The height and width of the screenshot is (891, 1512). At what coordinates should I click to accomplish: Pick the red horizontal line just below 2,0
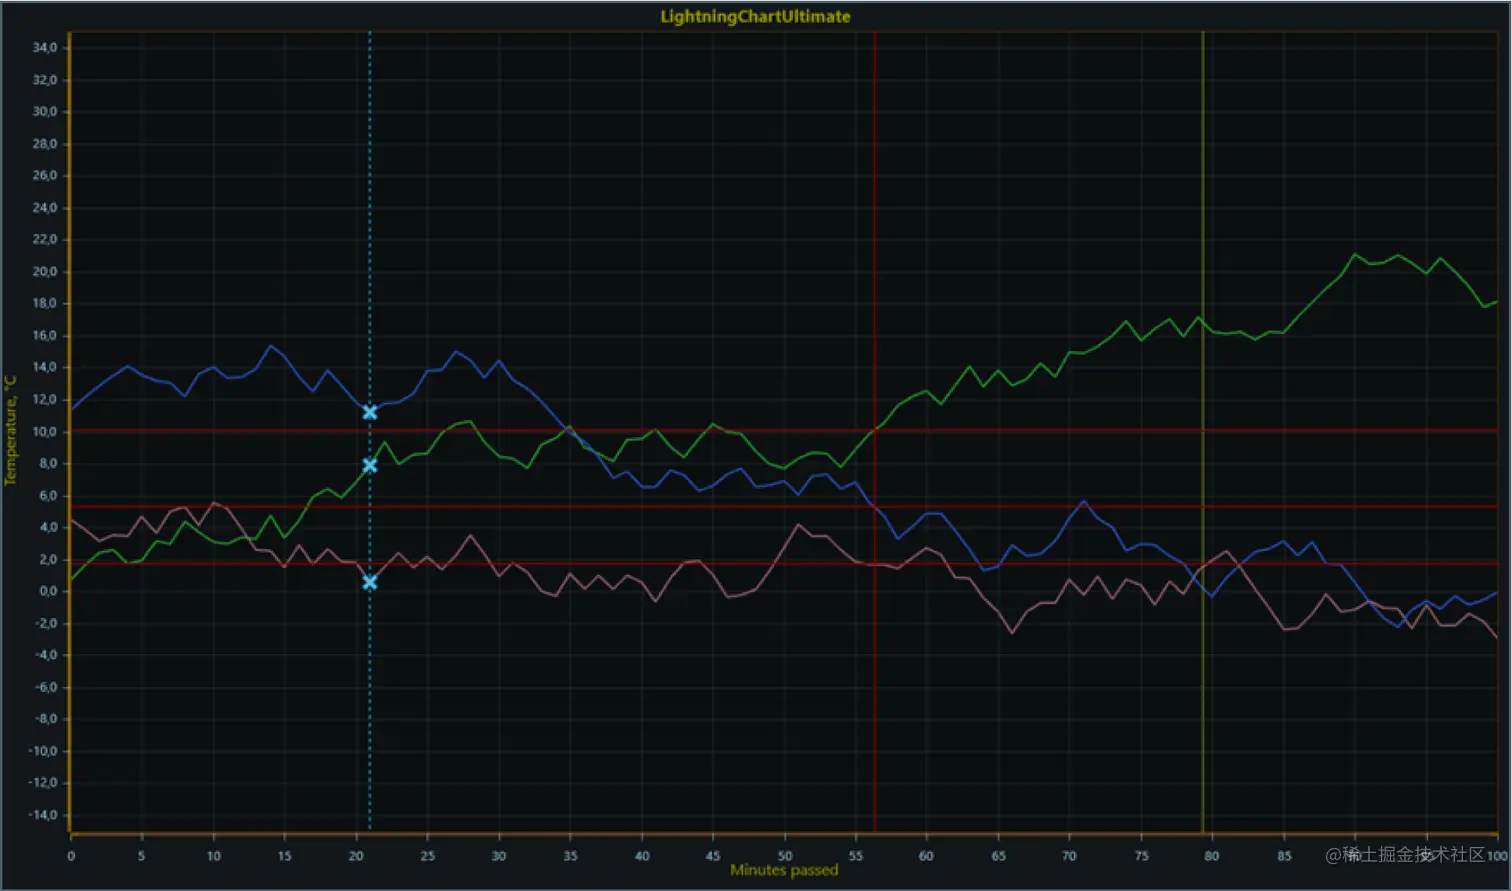pos(784,564)
